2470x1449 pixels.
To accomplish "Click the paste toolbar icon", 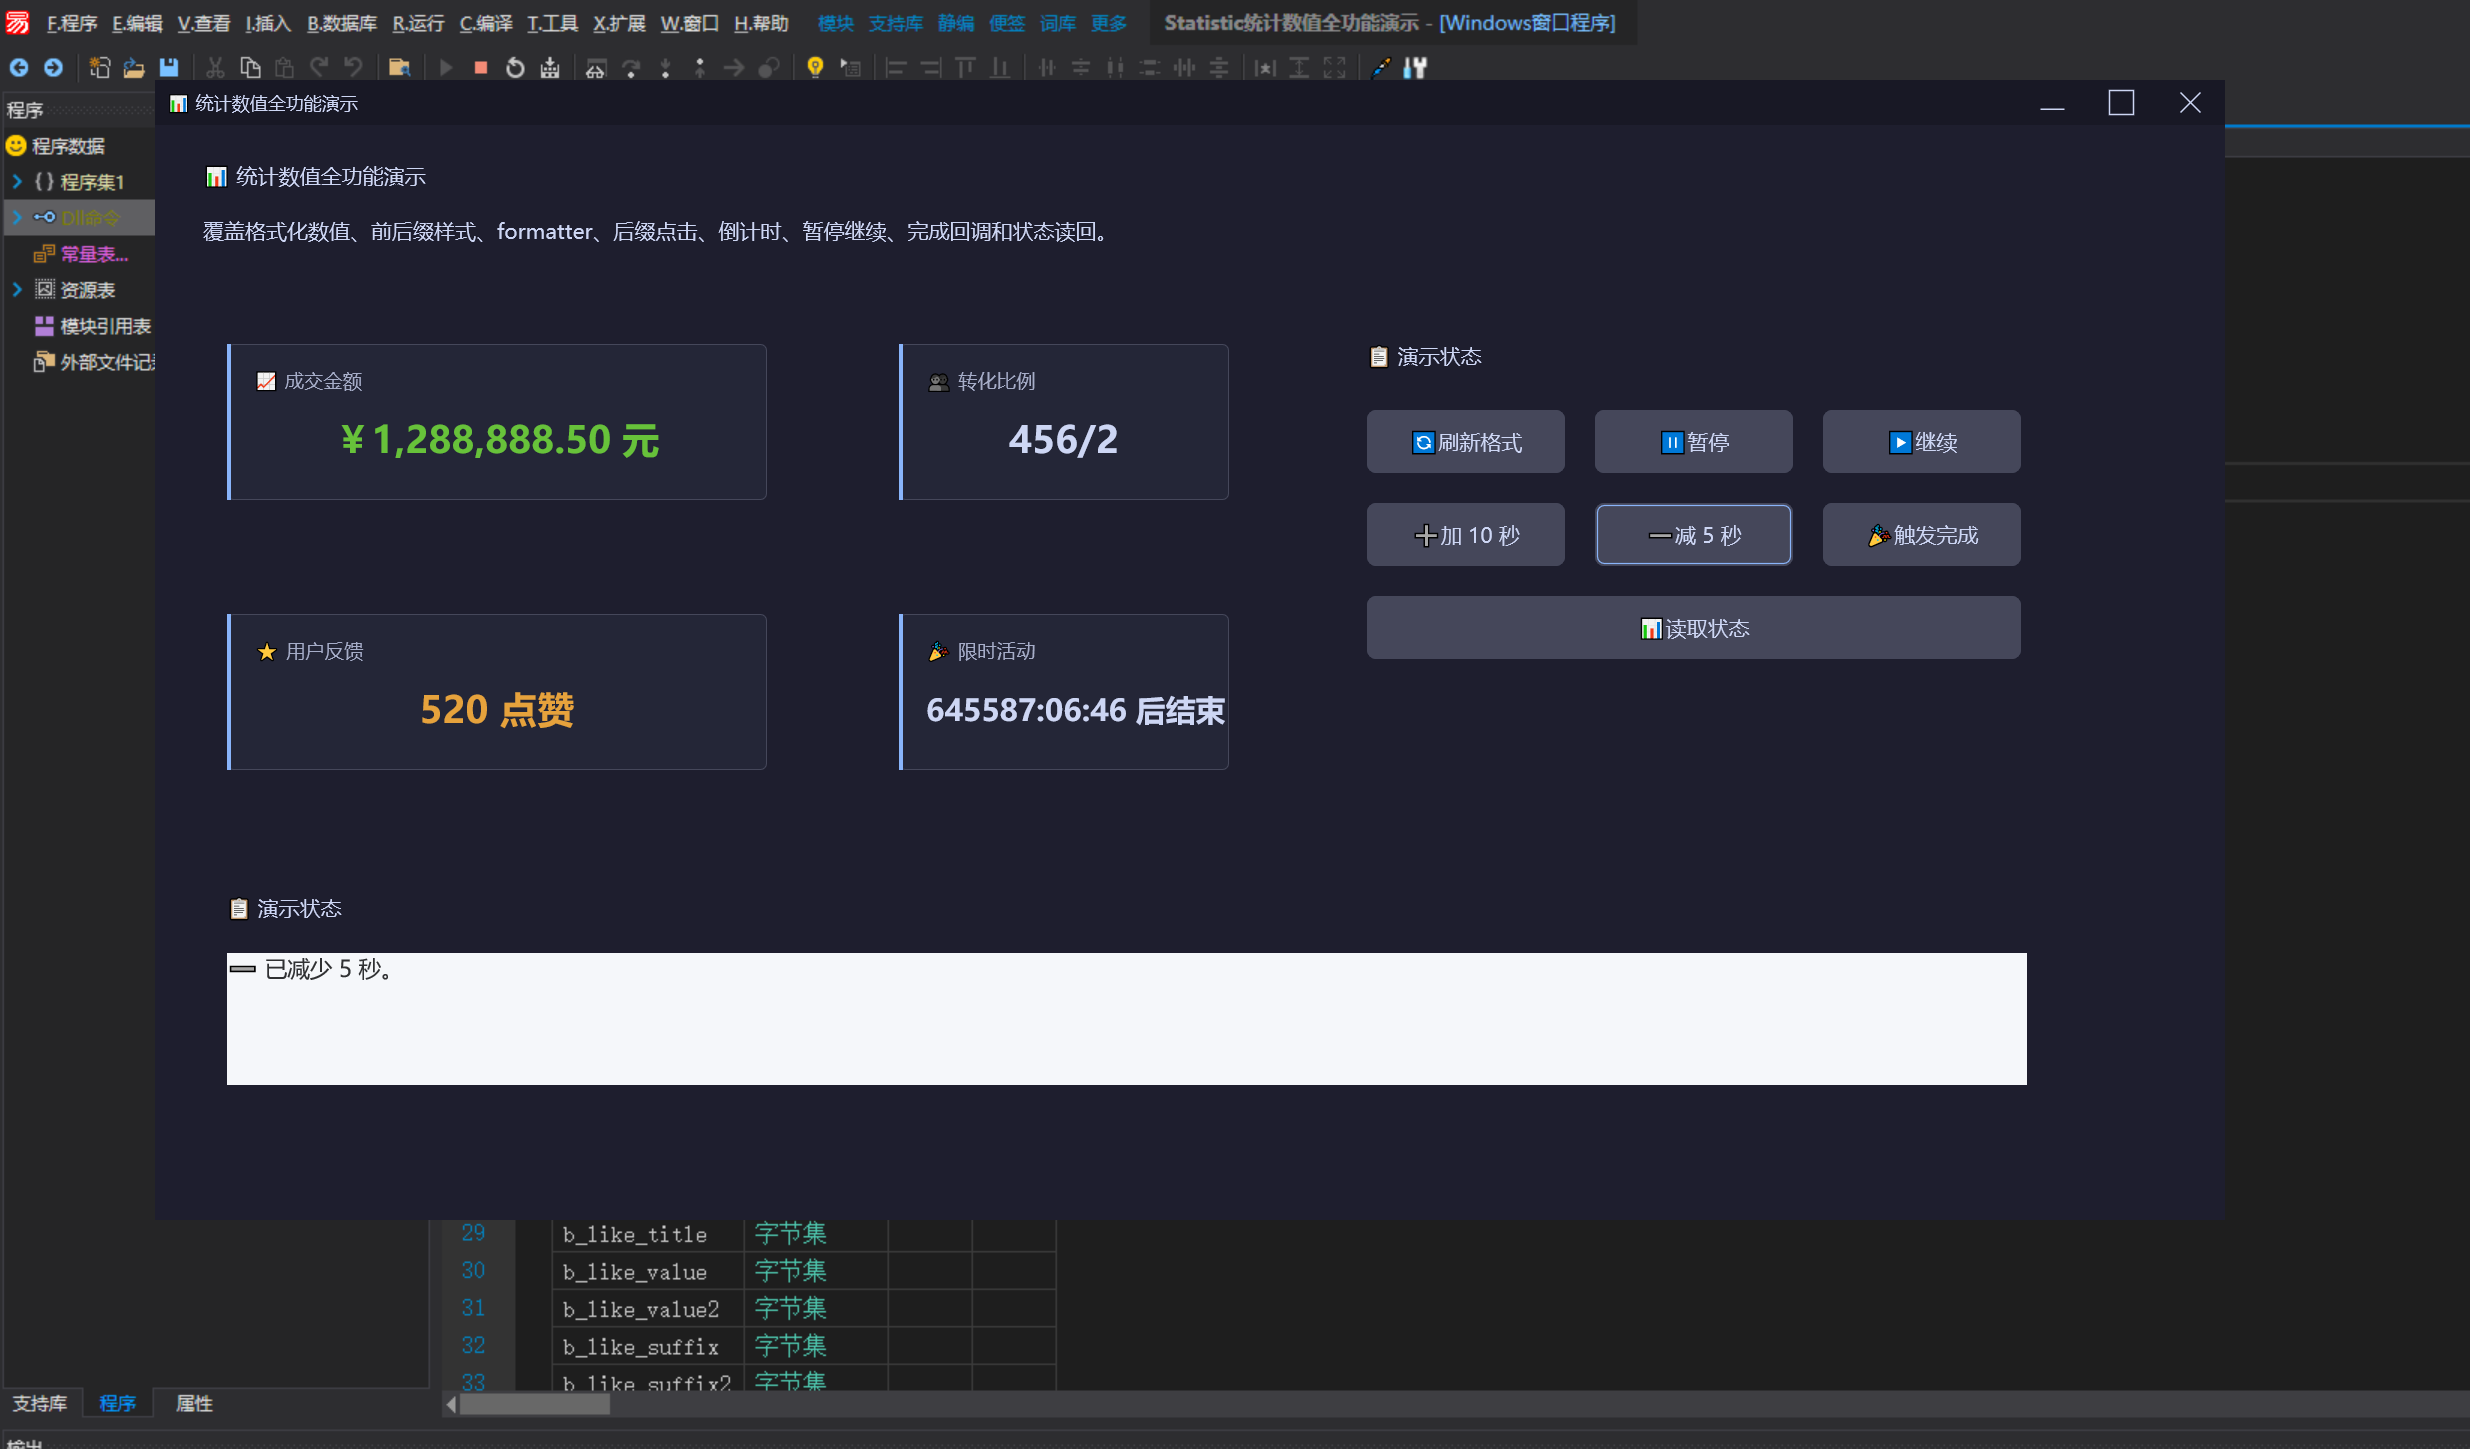I will click(285, 67).
